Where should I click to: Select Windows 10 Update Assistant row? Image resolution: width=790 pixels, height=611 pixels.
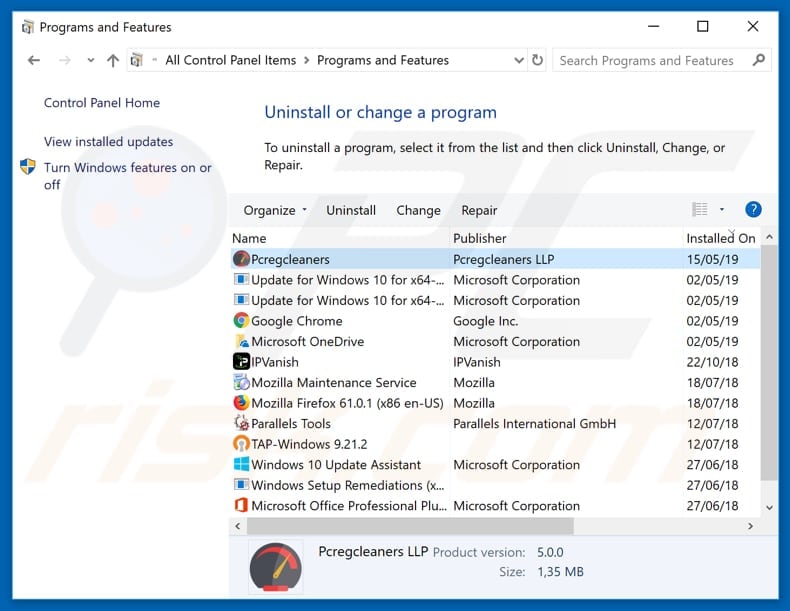495,464
